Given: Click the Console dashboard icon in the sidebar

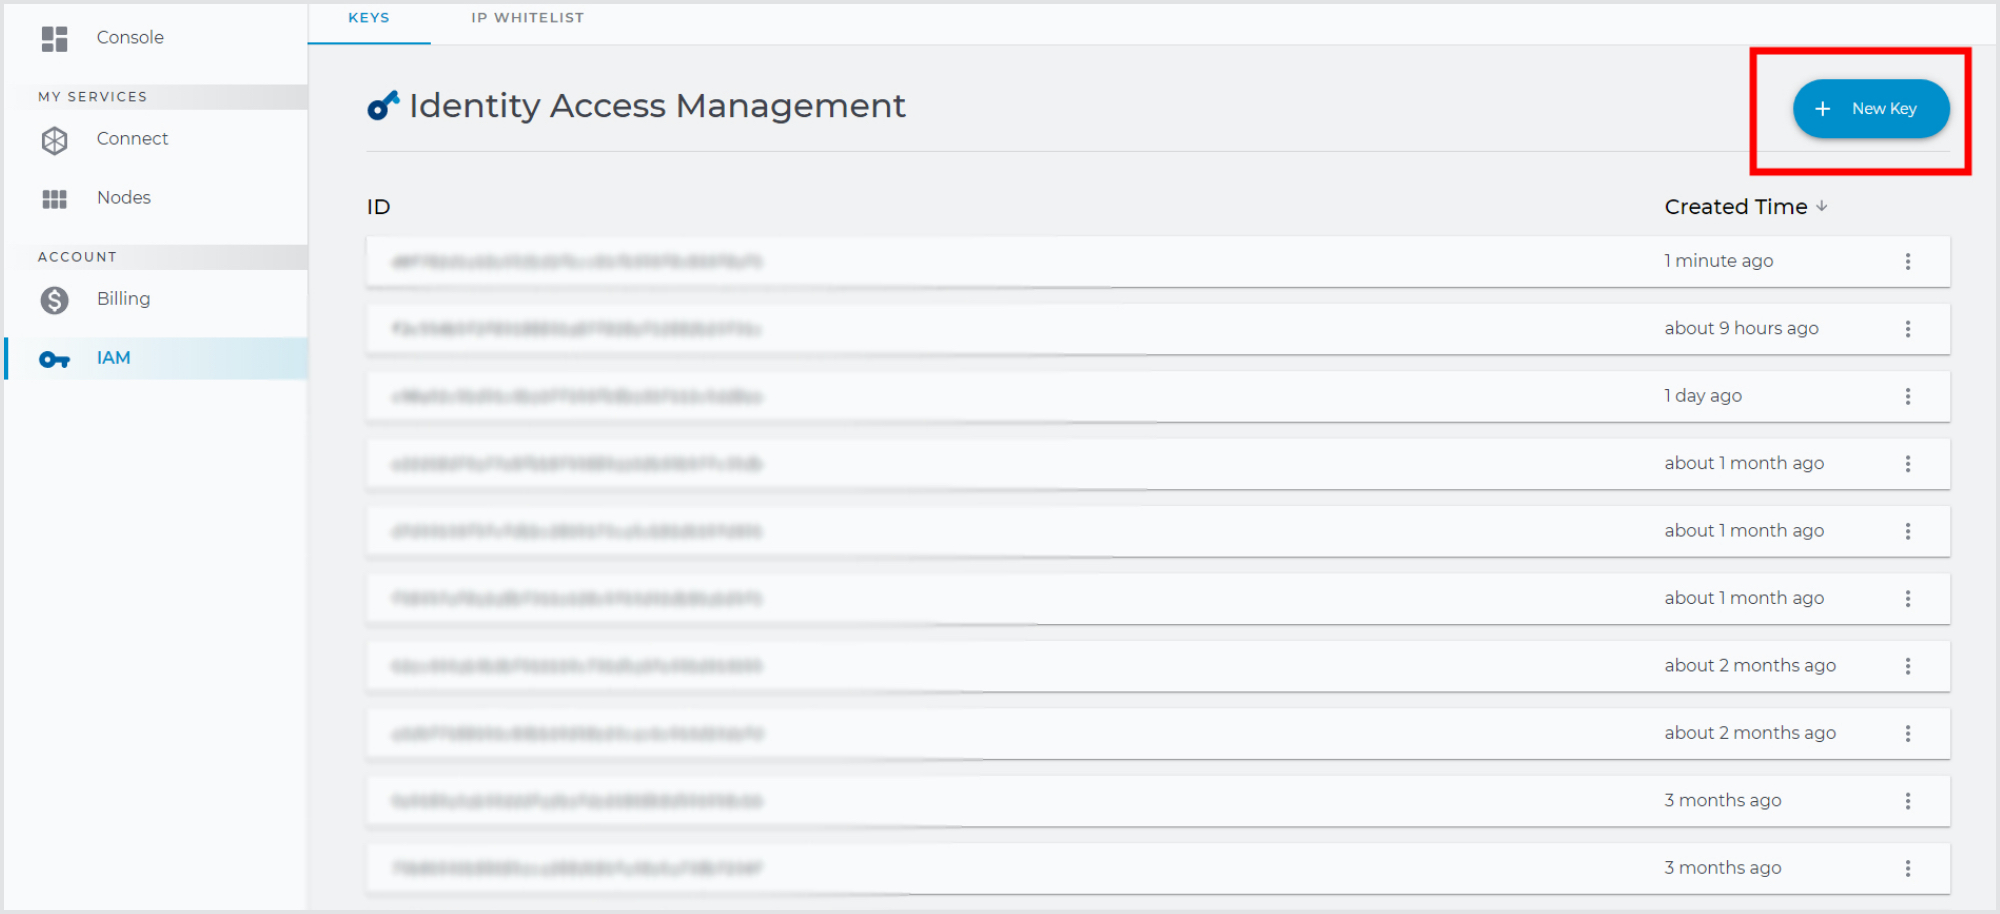Looking at the screenshot, I should click(x=54, y=38).
